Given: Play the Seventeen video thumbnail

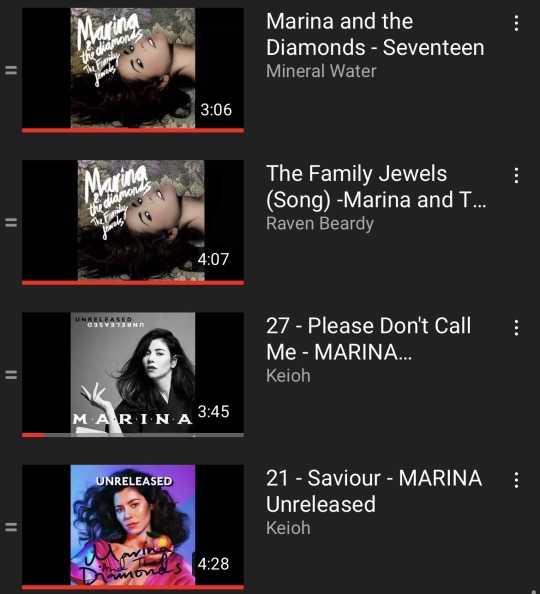Looking at the screenshot, I should 133,70.
